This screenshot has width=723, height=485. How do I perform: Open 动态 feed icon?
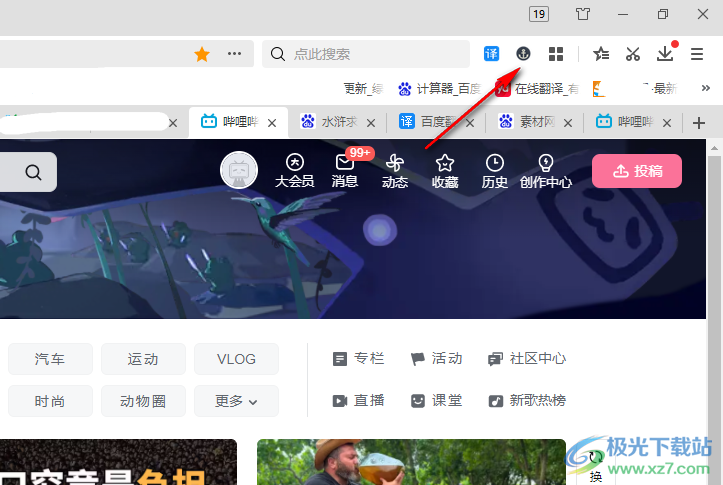tap(395, 171)
